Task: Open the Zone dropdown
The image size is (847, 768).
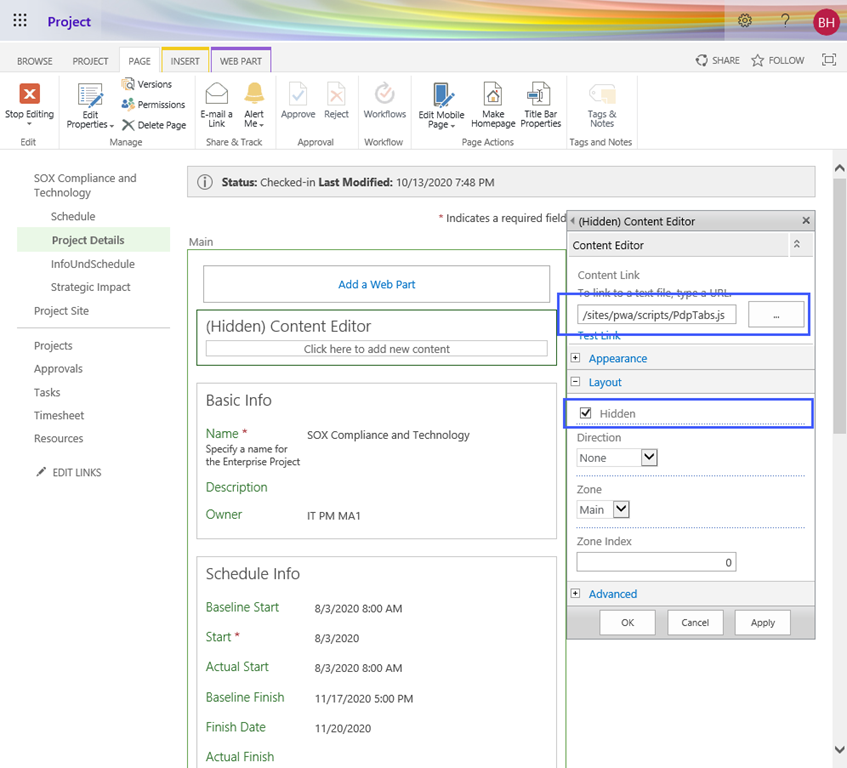Action: 620,509
